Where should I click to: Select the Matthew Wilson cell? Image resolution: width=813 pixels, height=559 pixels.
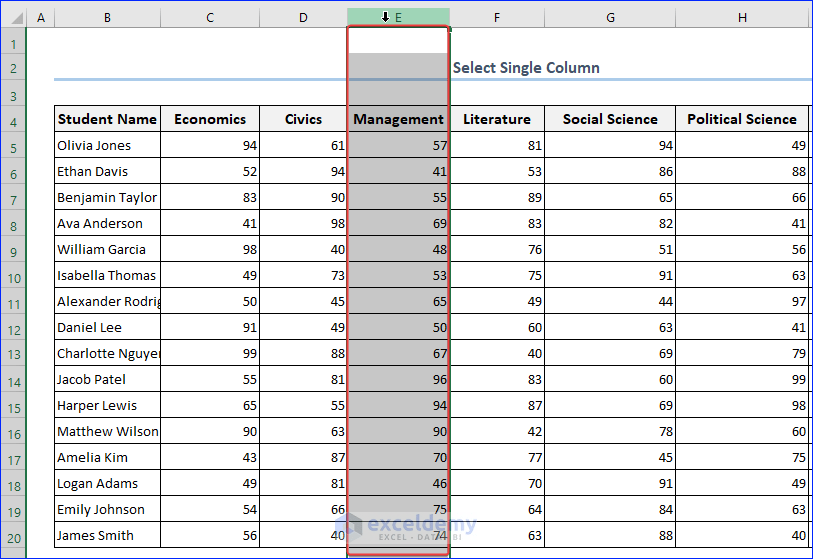click(x=107, y=431)
